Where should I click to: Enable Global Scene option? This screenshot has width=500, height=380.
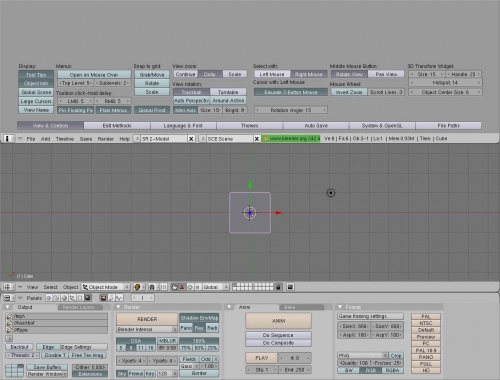(36, 92)
